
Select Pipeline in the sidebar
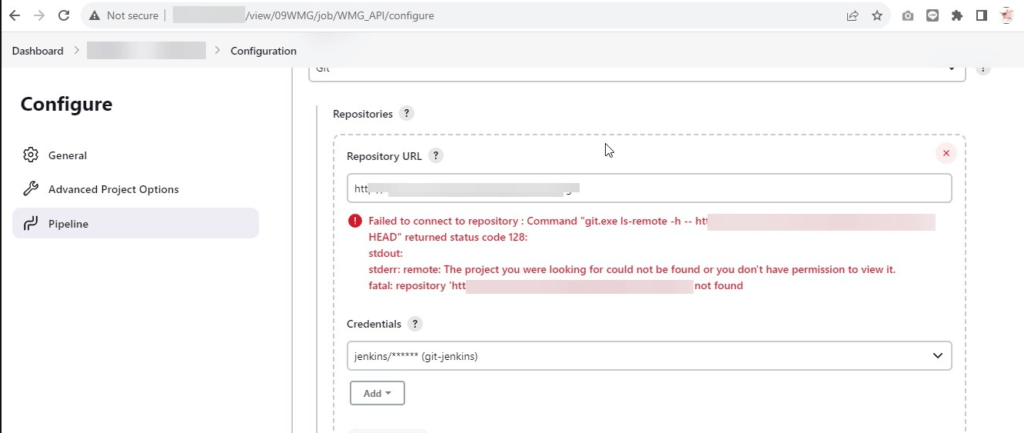point(136,223)
